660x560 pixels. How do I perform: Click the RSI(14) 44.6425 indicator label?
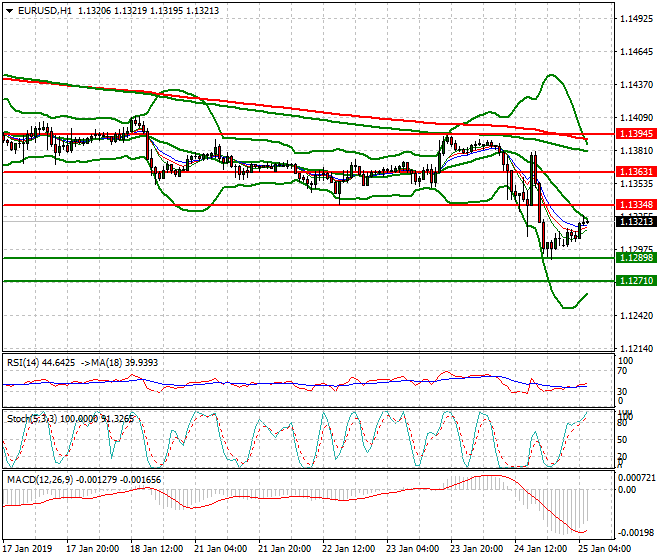coord(41,363)
